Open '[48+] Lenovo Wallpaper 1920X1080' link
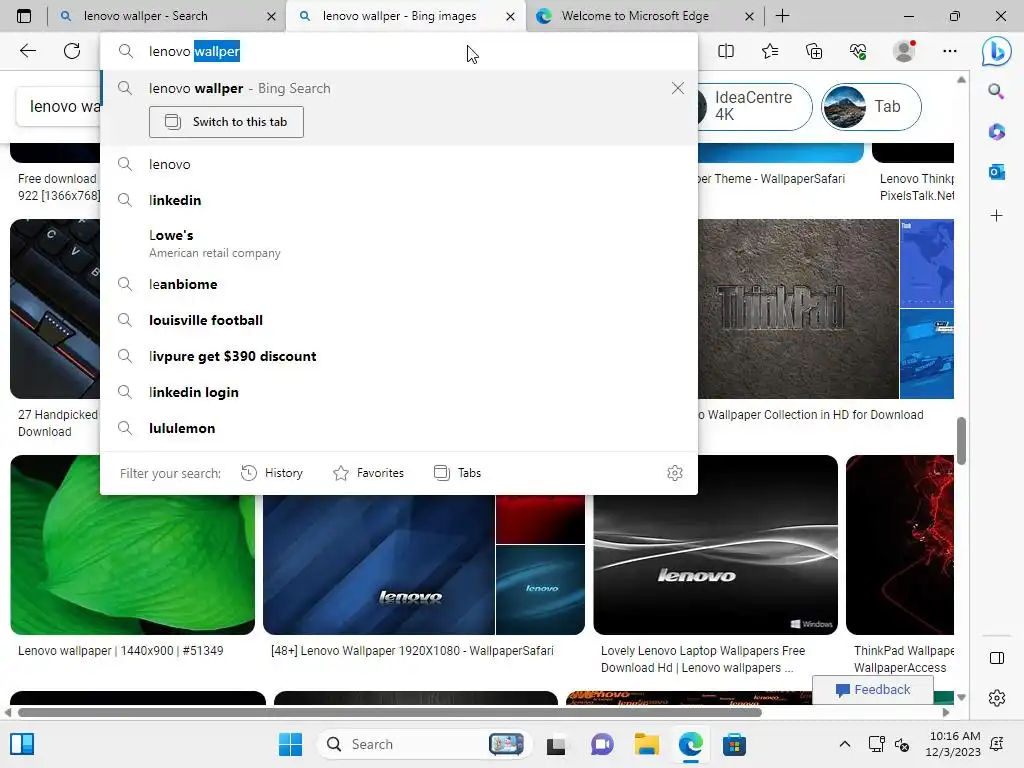 [412, 650]
